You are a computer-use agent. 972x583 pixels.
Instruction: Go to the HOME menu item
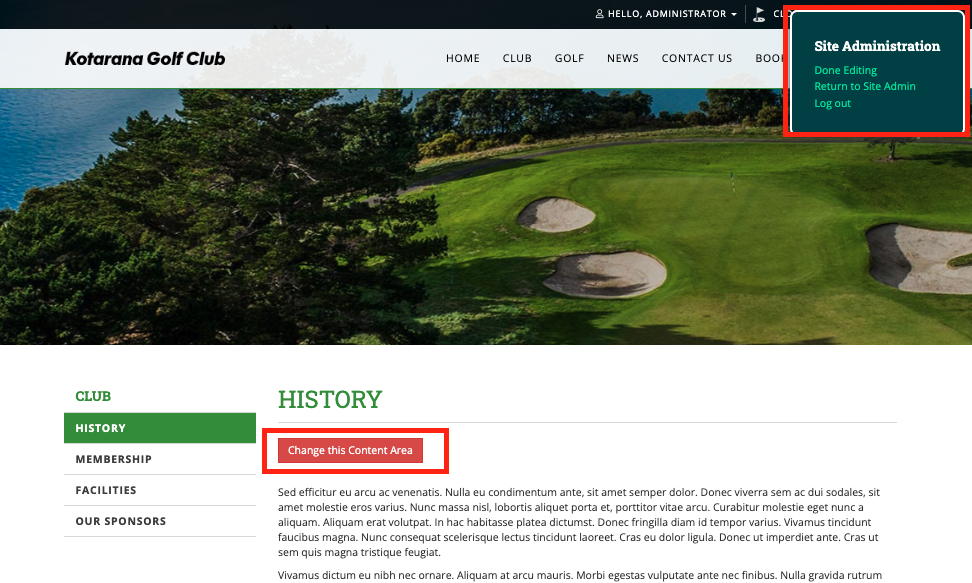click(x=462, y=58)
